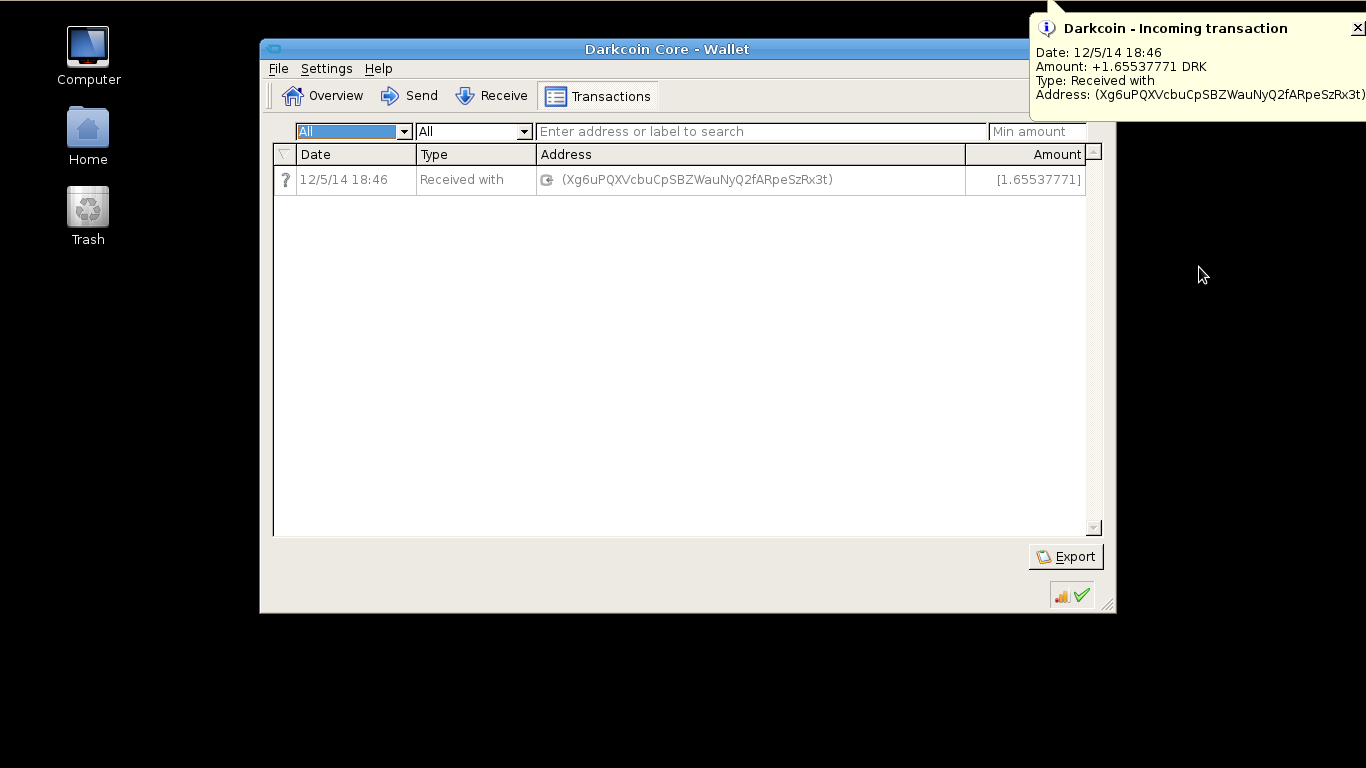Open the Receive page
Viewport: 1366px width, 768px height.
pyautogui.click(x=491, y=96)
